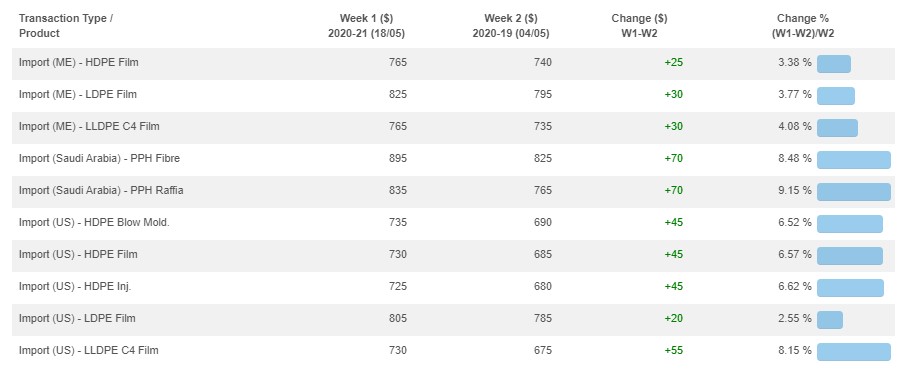Screen dimensions: 904x375
Task: Select Import (US) - HDPE Blow Mold. row
Action: click(453, 224)
